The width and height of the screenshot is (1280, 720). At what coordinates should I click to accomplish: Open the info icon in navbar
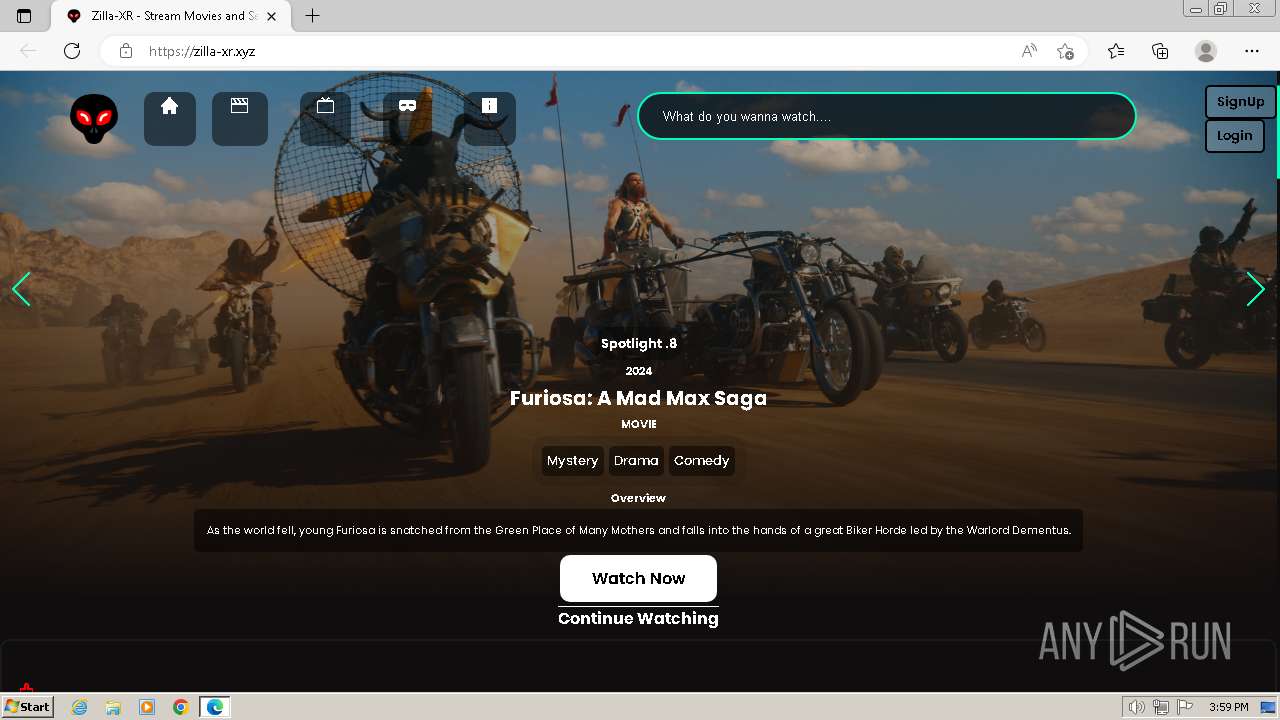tap(489, 119)
